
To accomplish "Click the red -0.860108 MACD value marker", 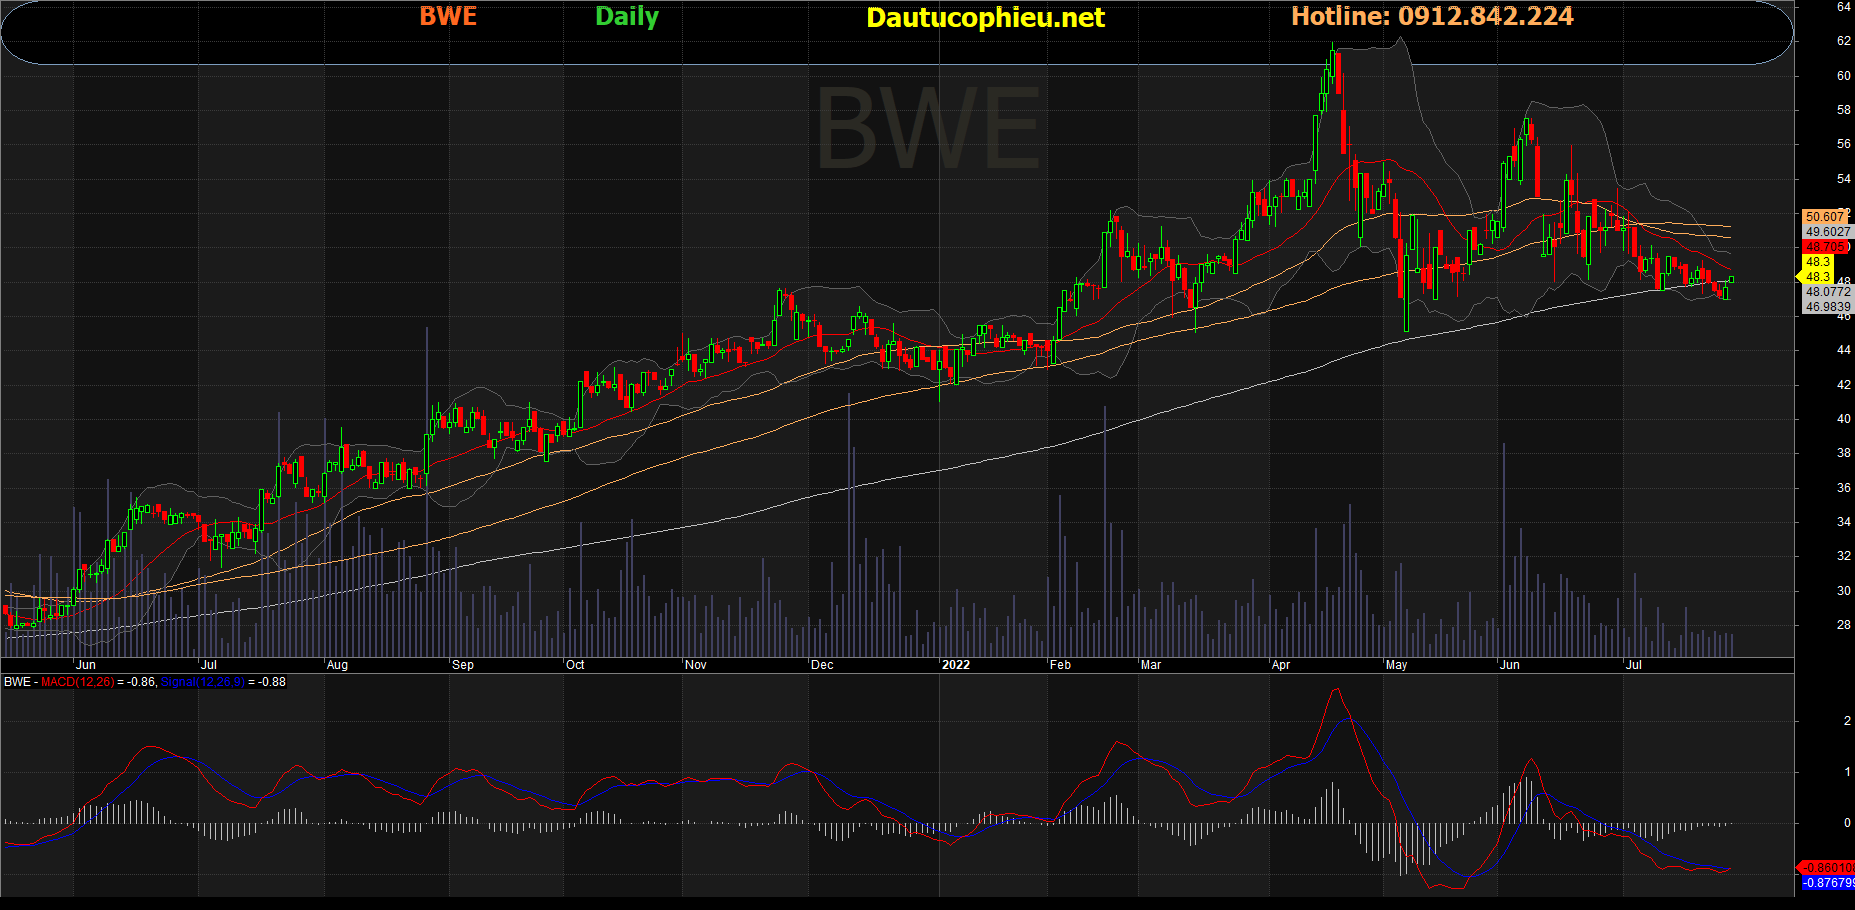I will coord(1826,868).
